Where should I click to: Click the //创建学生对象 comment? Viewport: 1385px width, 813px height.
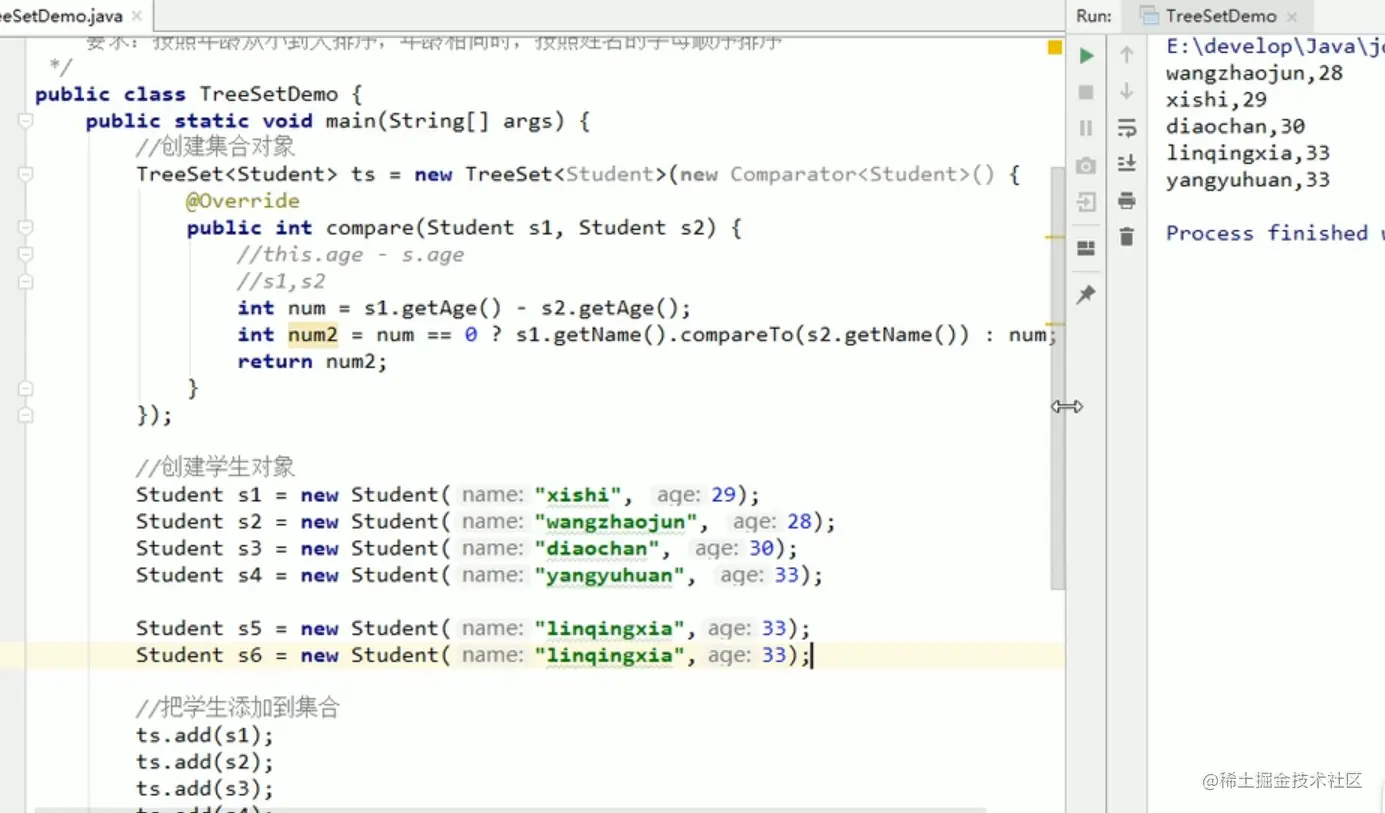[216, 468]
